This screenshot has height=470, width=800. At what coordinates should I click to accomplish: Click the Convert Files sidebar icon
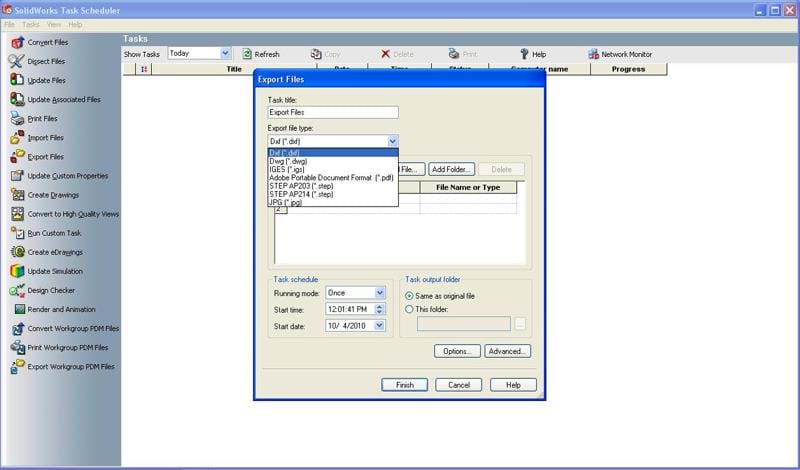point(17,42)
